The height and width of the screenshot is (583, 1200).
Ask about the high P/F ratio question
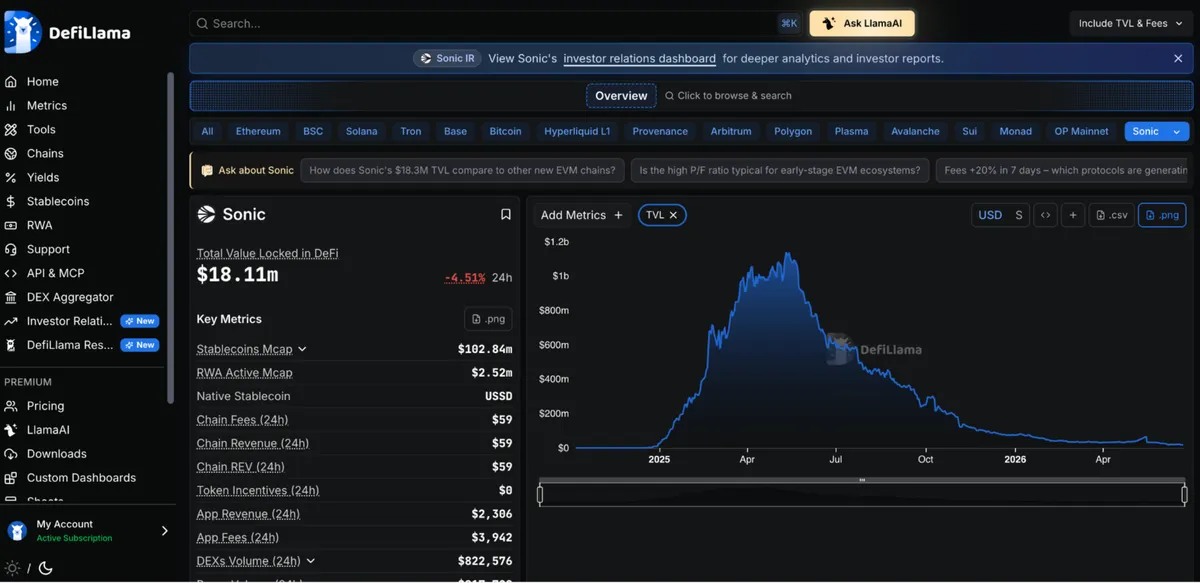[780, 171]
